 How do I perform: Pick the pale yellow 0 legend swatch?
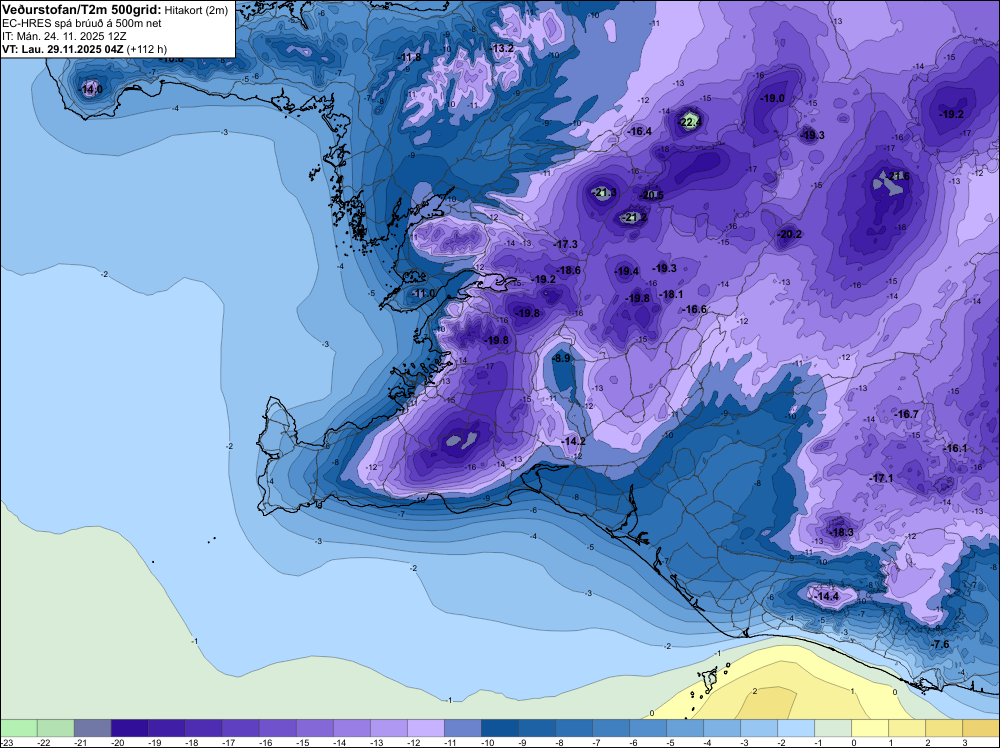[x=869, y=728]
